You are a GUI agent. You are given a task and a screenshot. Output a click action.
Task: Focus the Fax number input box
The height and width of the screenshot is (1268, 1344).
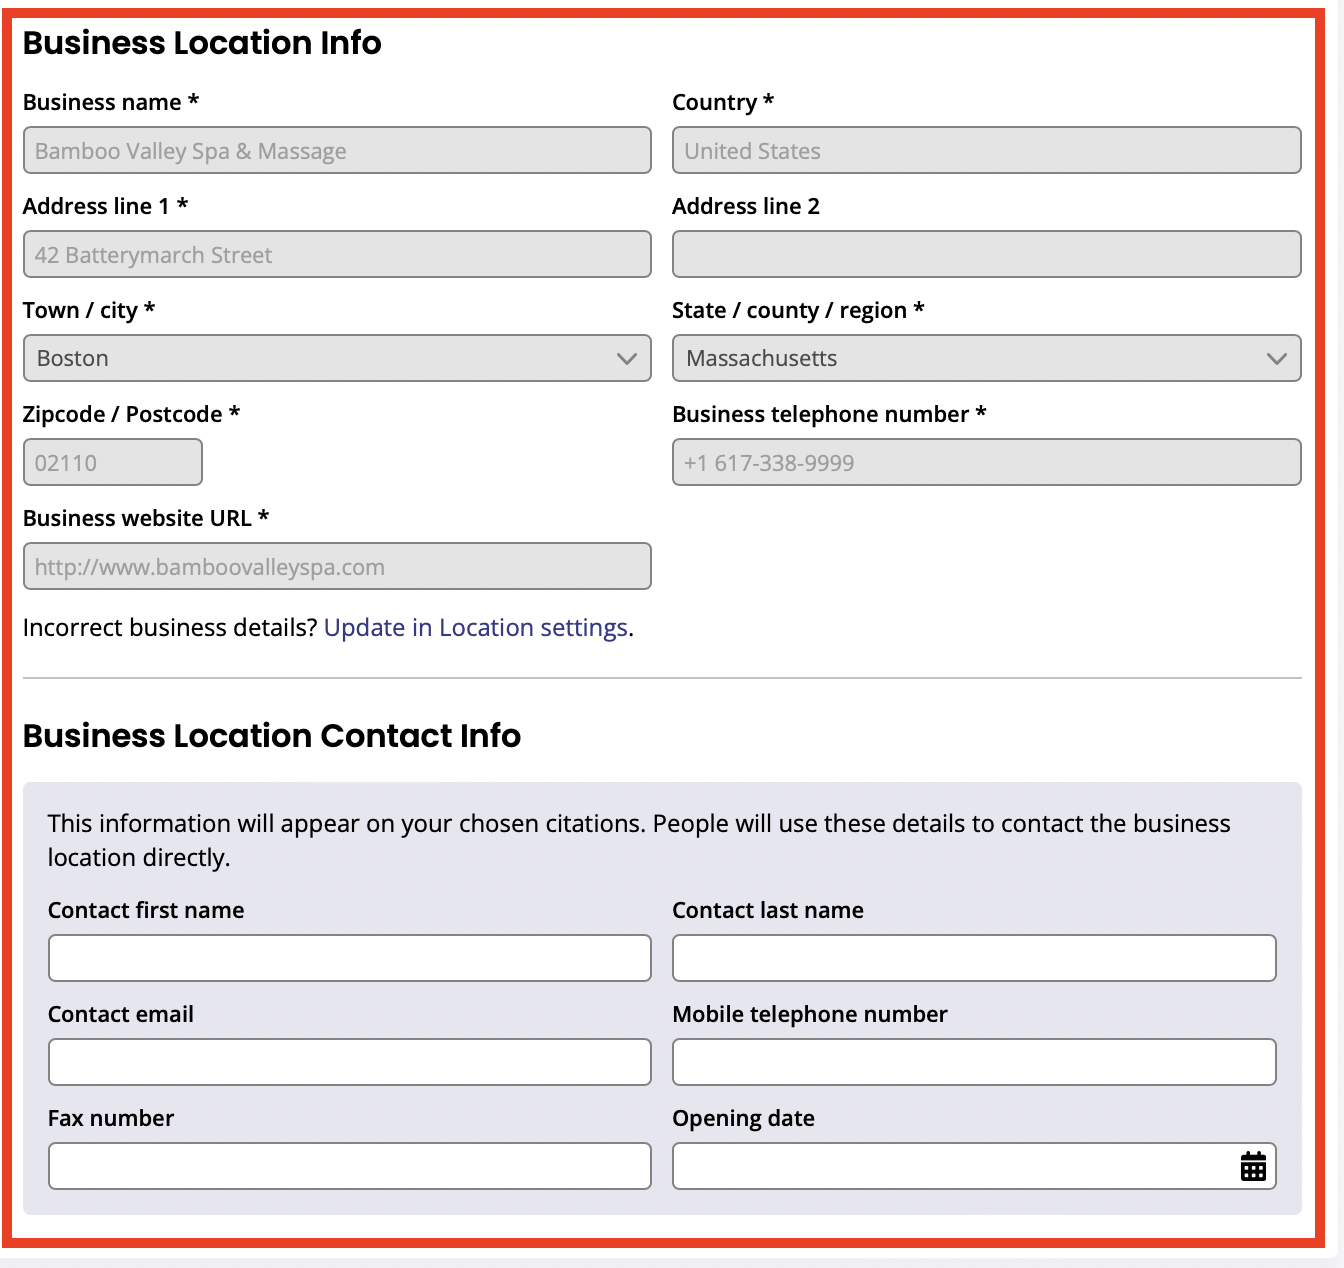tap(349, 1166)
